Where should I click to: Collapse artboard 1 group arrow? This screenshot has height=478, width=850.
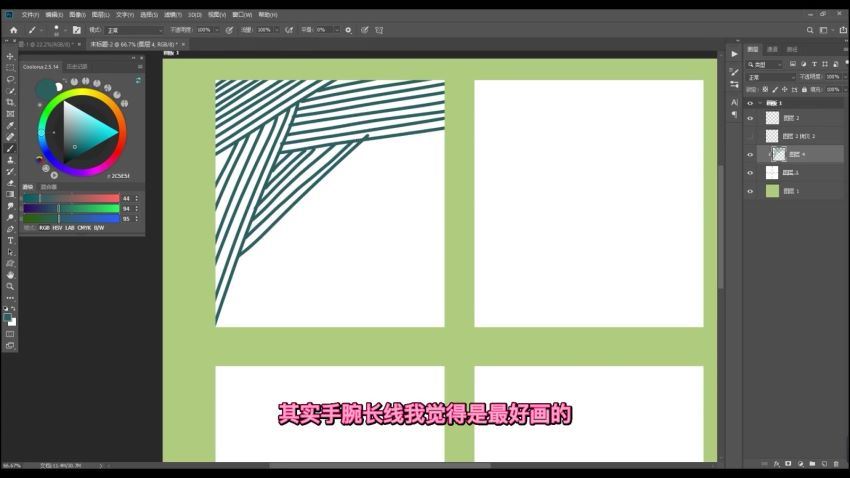tap(760, 103)
